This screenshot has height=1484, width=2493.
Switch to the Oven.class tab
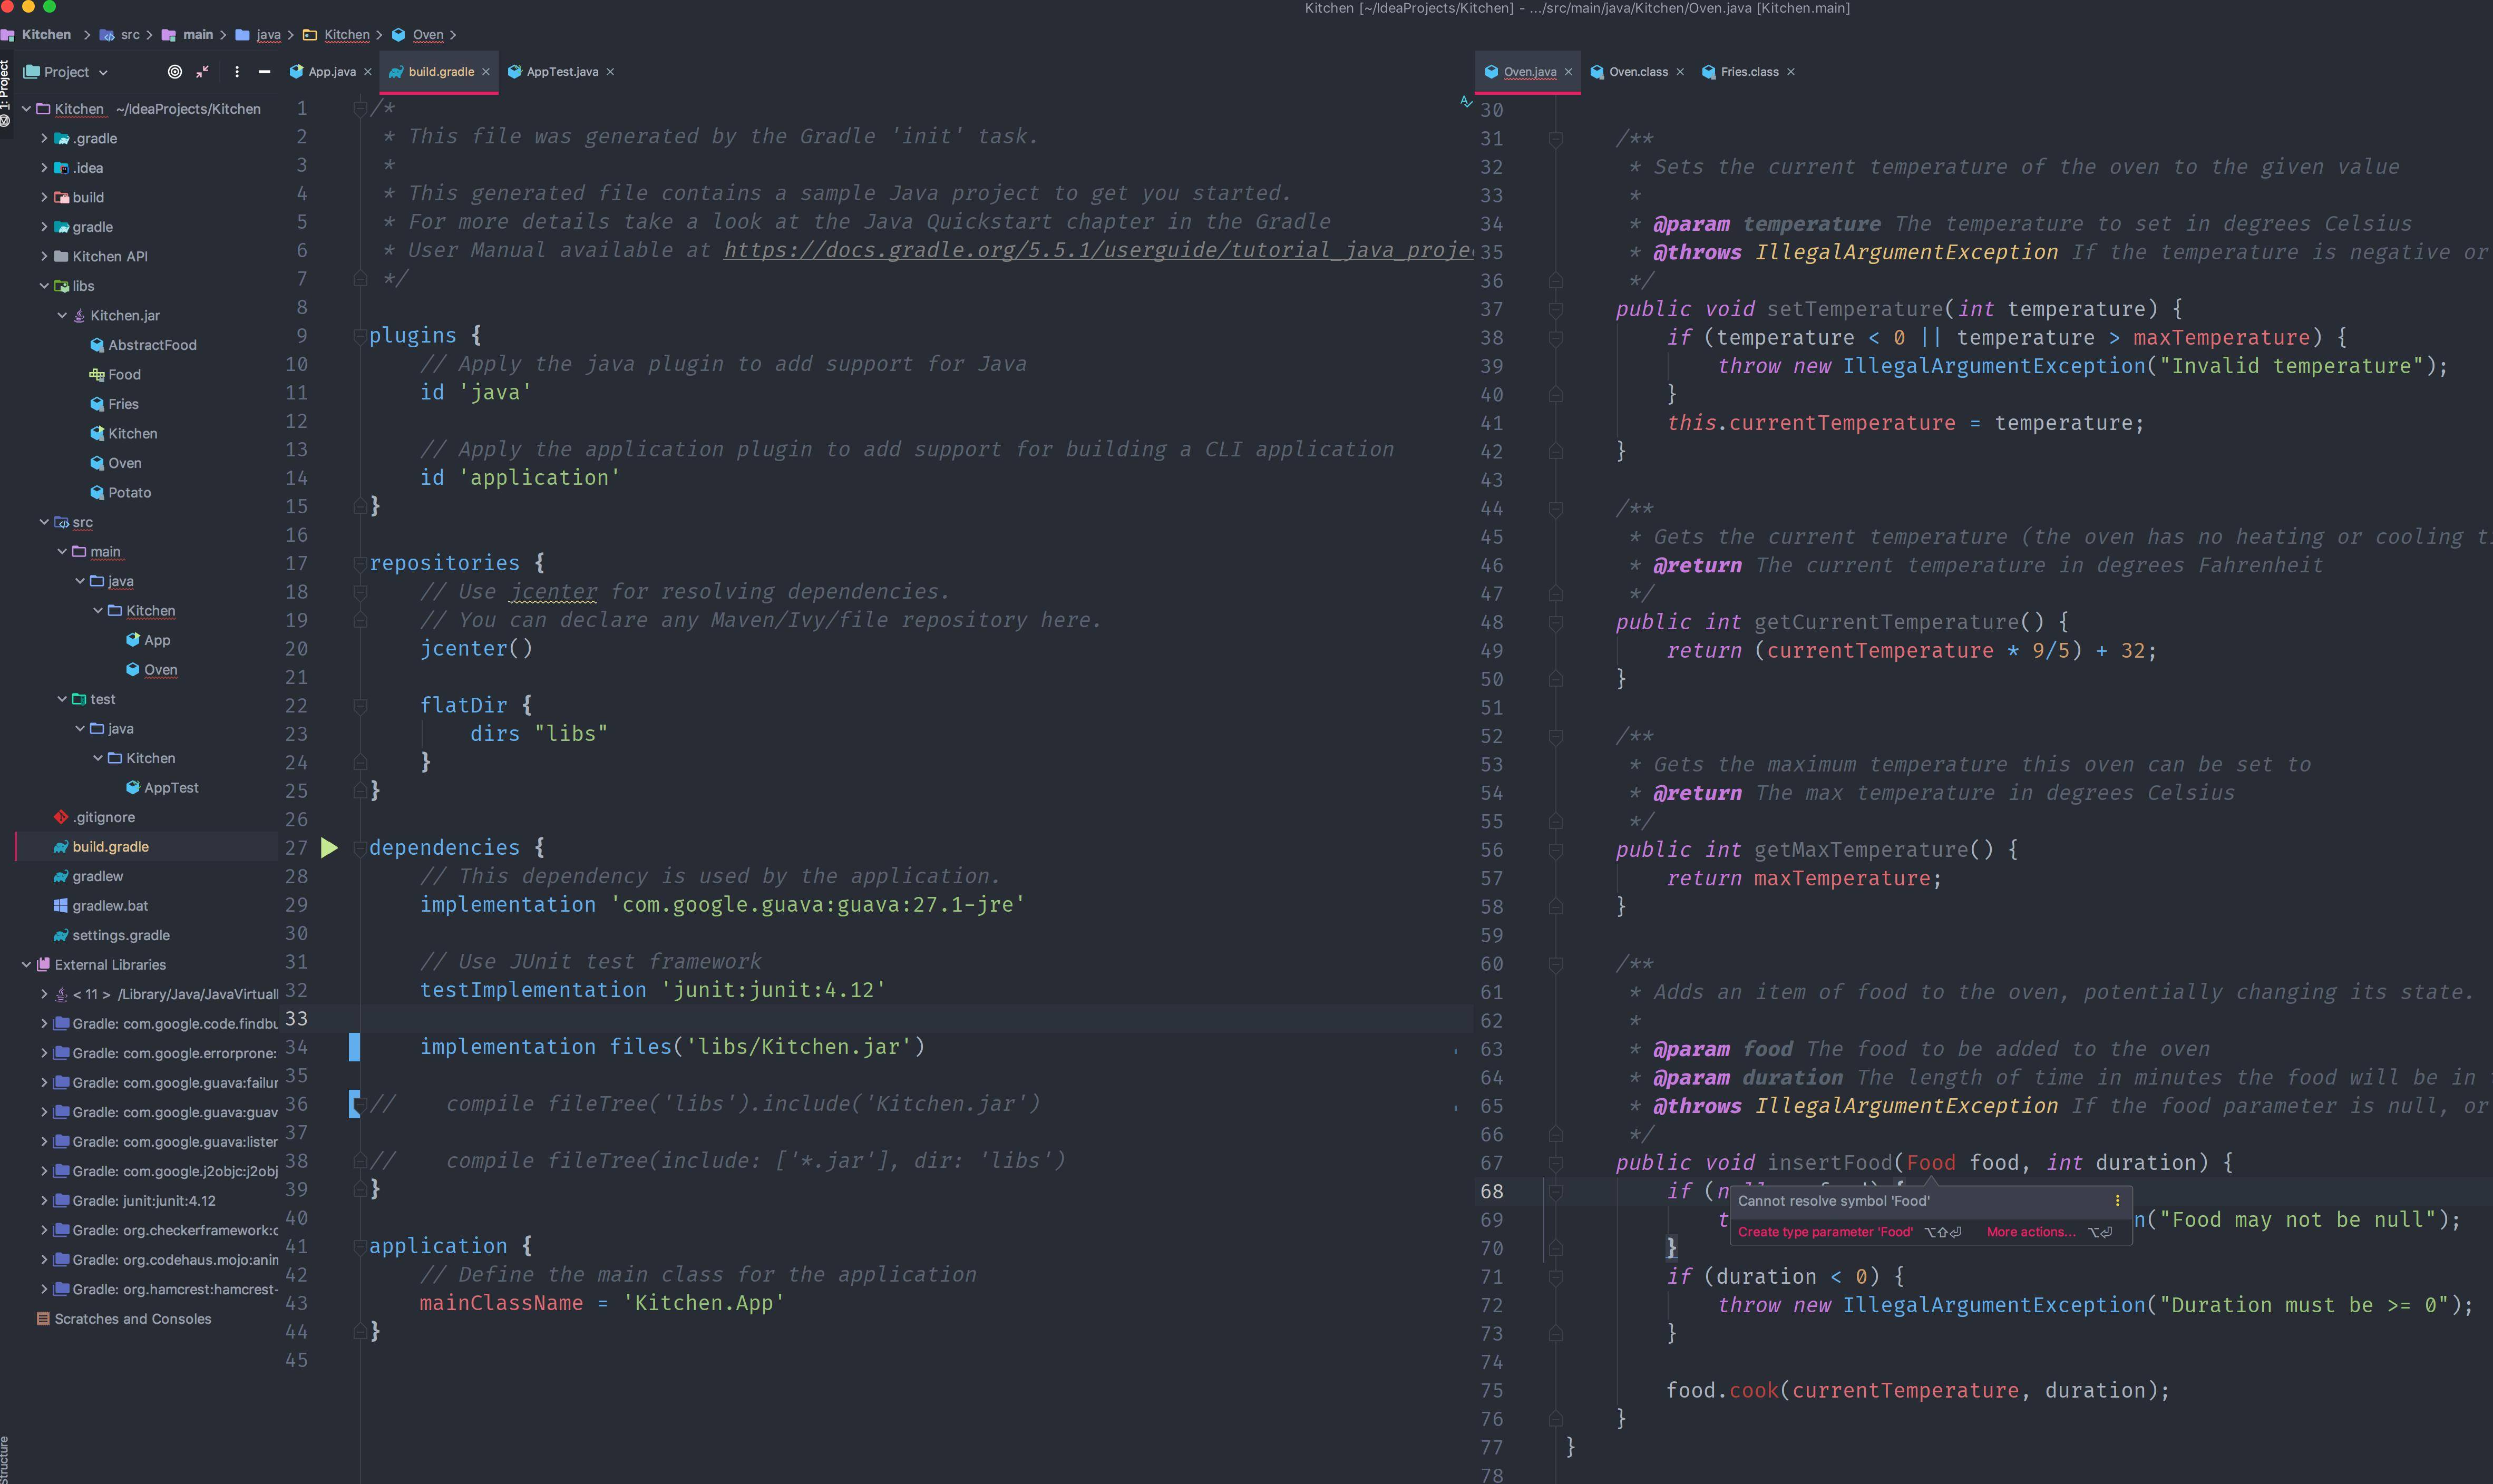pyautogui.click(x=1637, y=72)
